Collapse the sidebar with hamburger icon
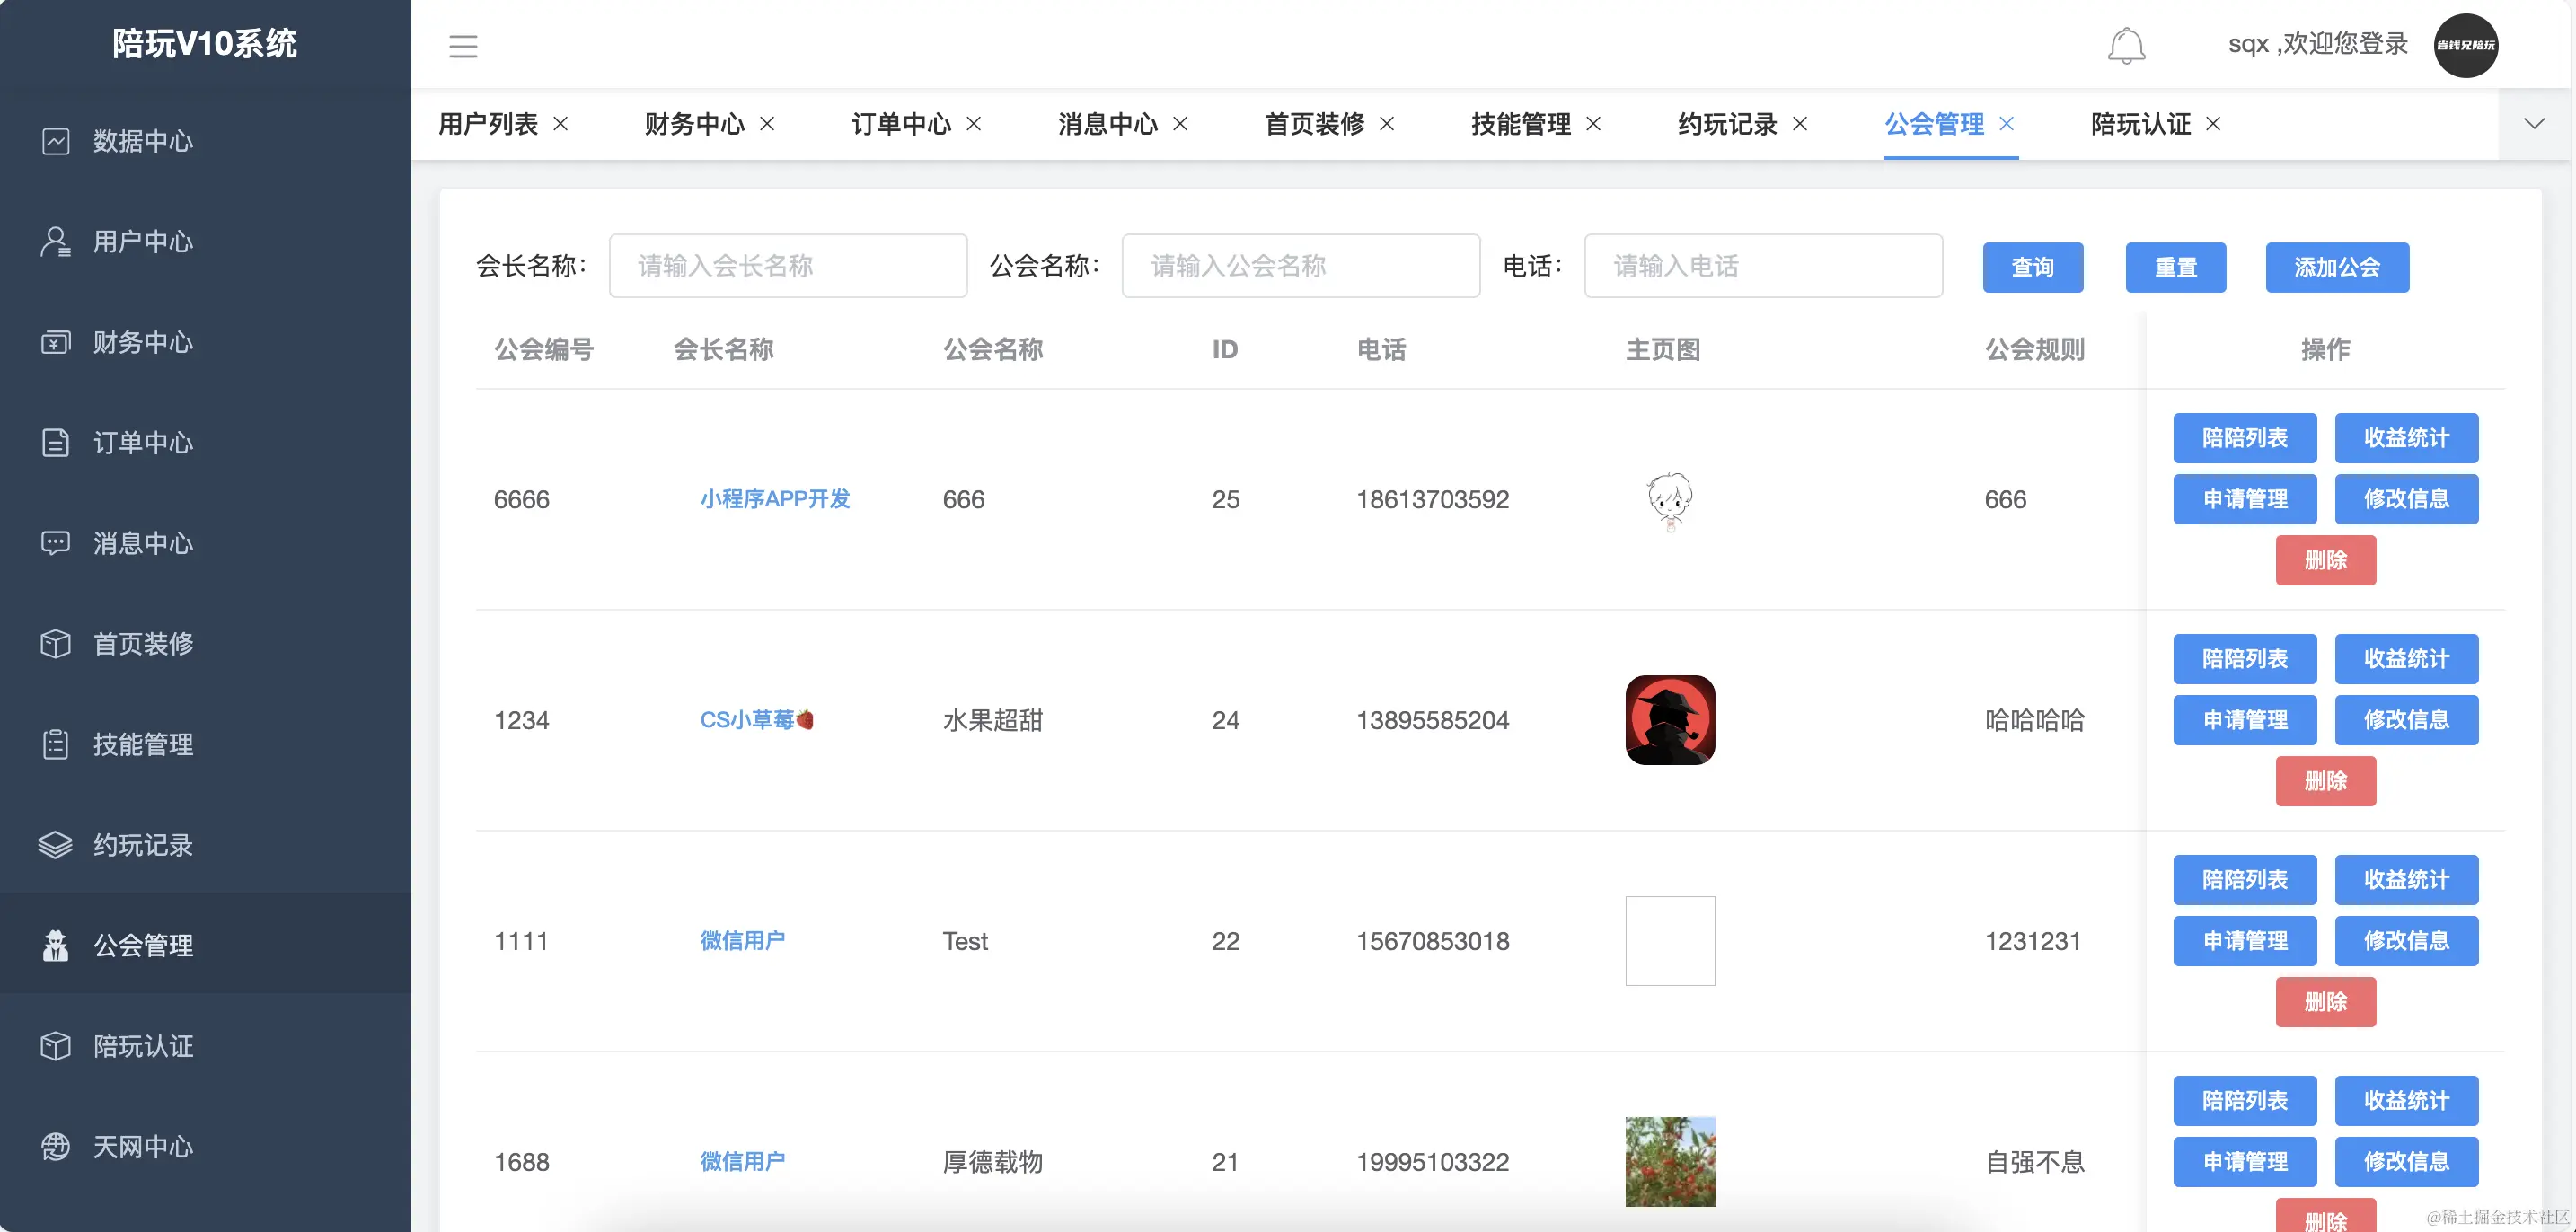The height and width of the screenshot is (1232, 2576). click(x=463, y=46)
